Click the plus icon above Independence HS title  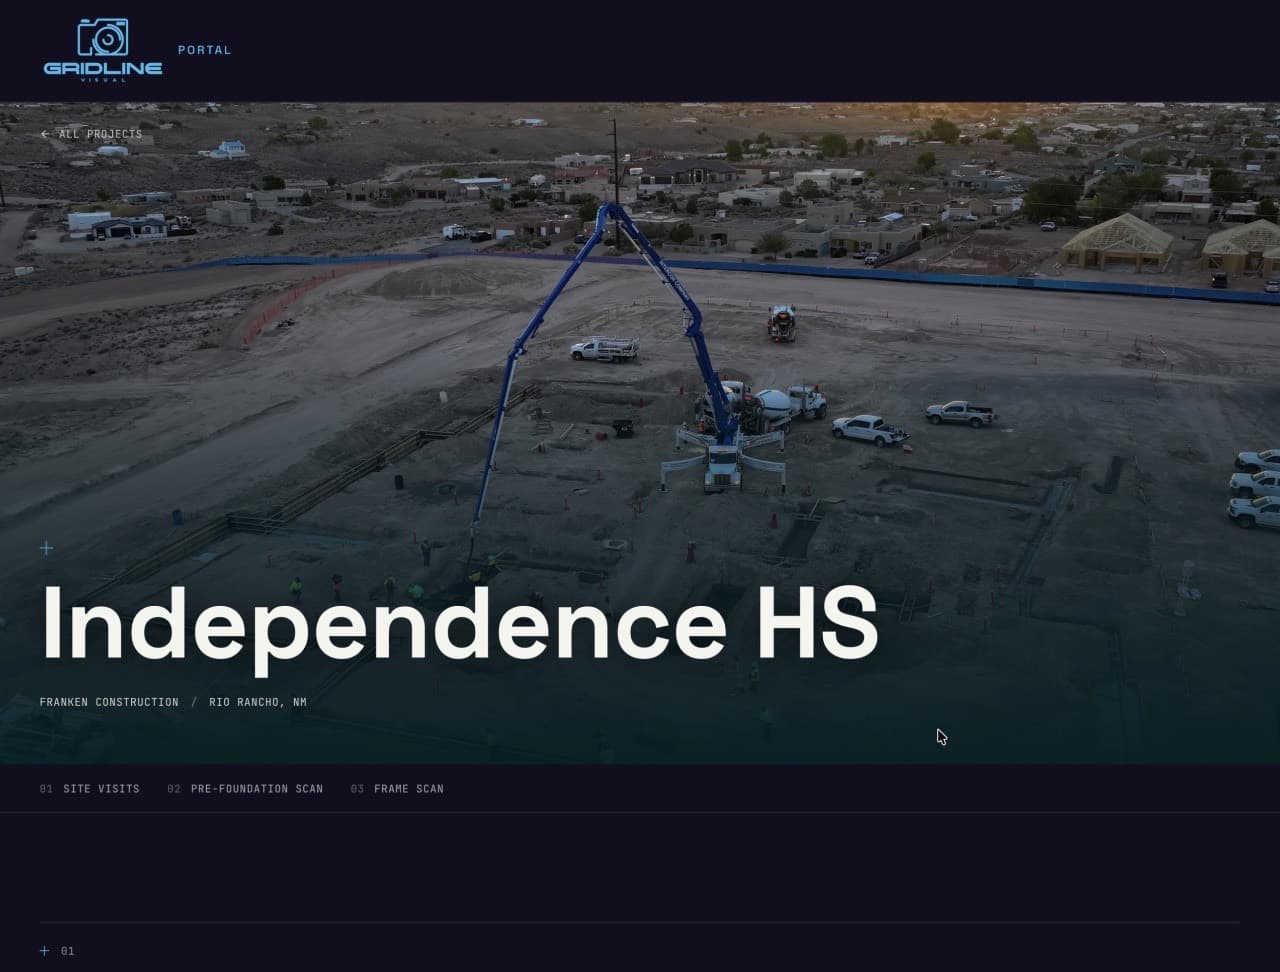point(46,548)
